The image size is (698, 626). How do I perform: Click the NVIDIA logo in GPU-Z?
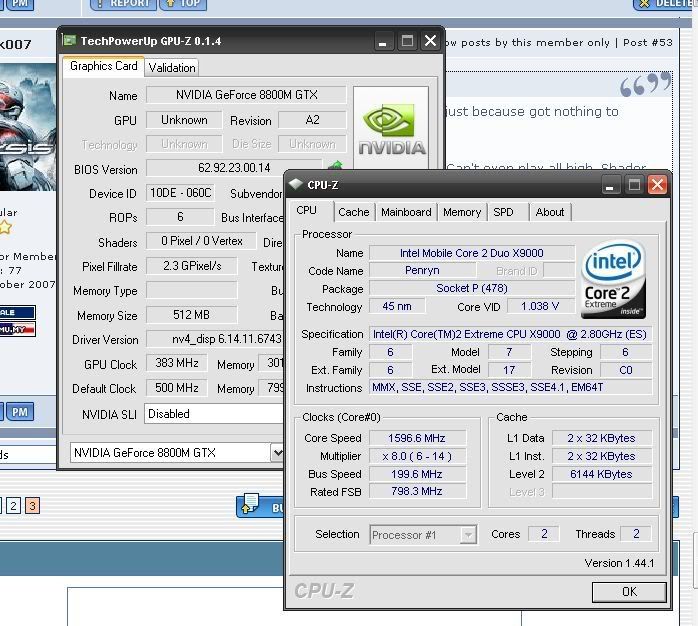(391, 131)
